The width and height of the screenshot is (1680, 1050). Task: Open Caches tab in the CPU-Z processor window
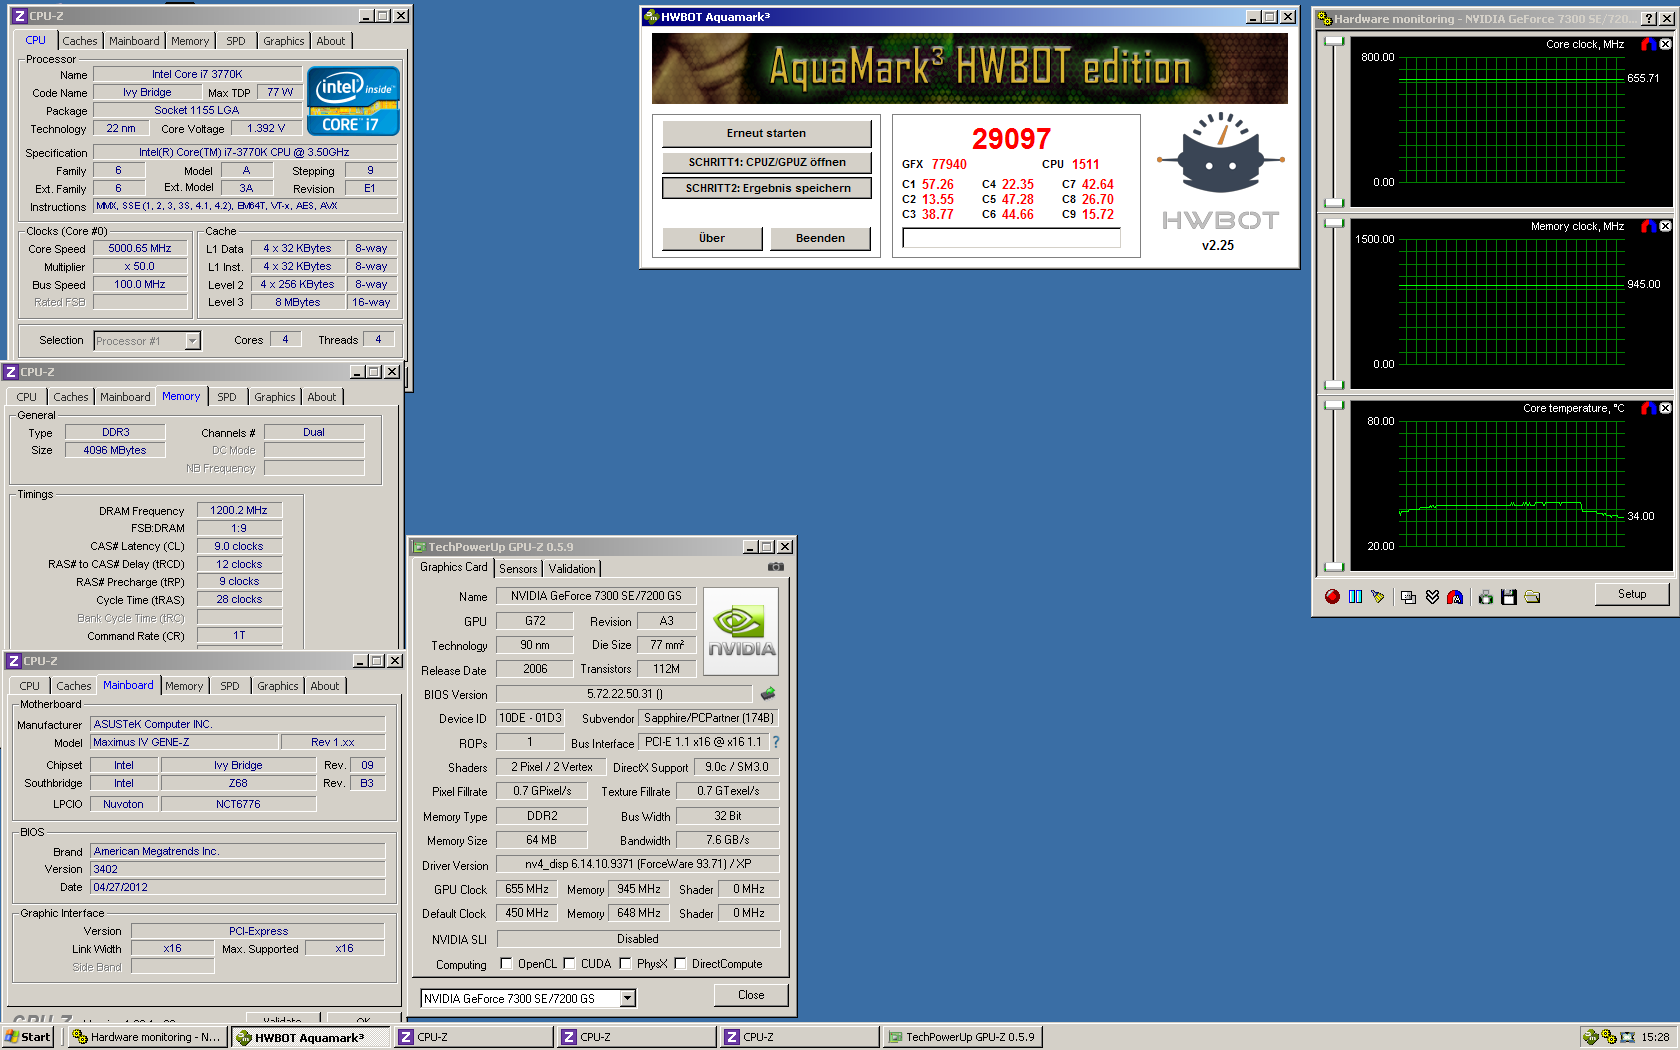point(80,41)
